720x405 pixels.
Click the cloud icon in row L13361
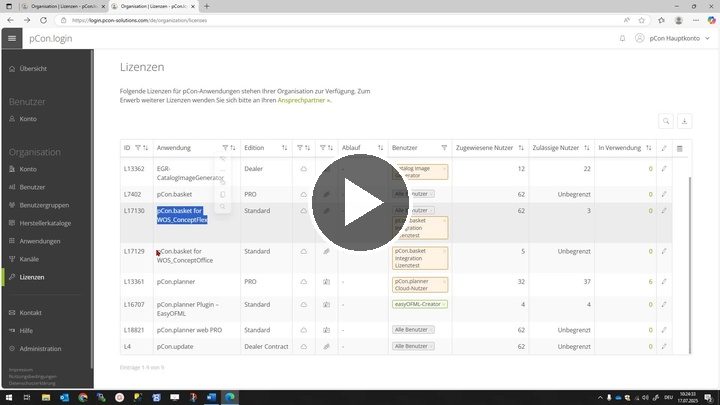(304, 281)
